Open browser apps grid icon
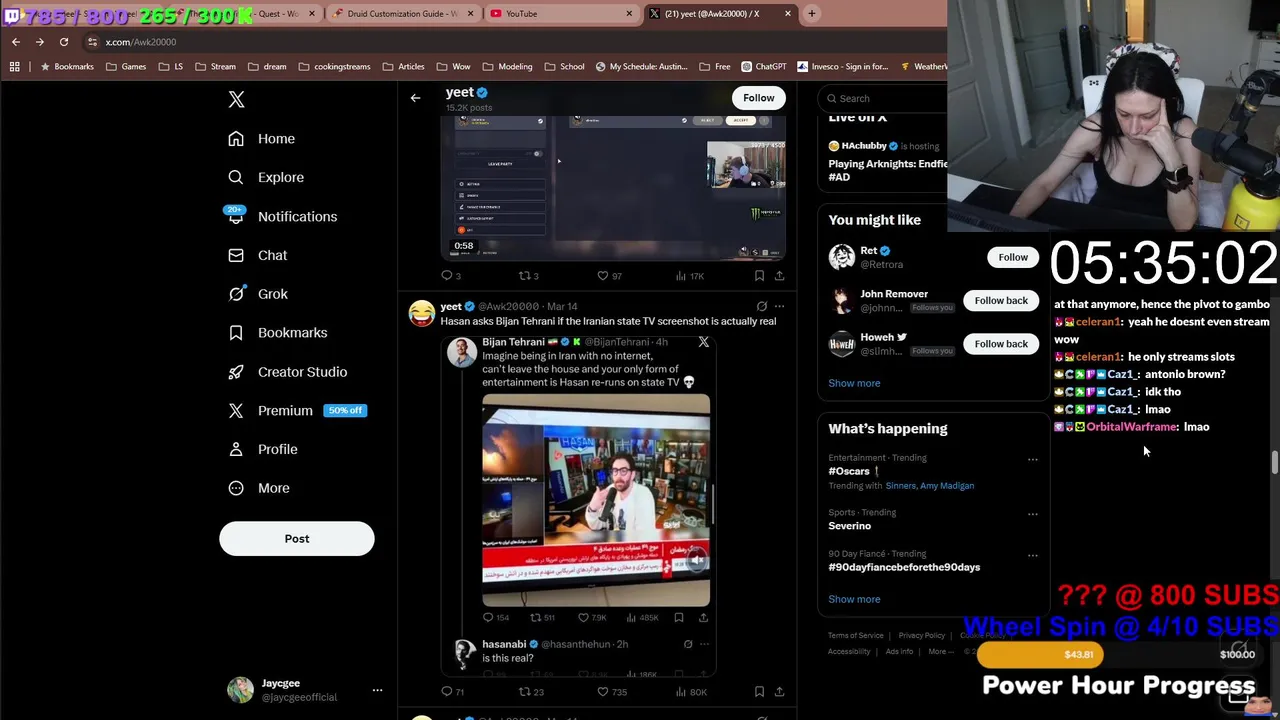This screenshot has width=1280, height=720. point(14,67)
